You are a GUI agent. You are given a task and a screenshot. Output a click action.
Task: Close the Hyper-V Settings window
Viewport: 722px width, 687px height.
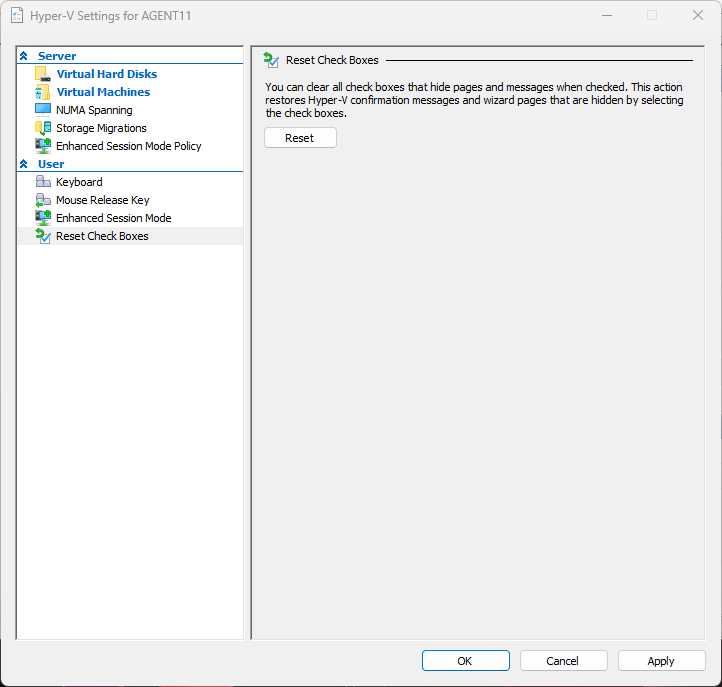pyautogui.click(x=697, y=15)
